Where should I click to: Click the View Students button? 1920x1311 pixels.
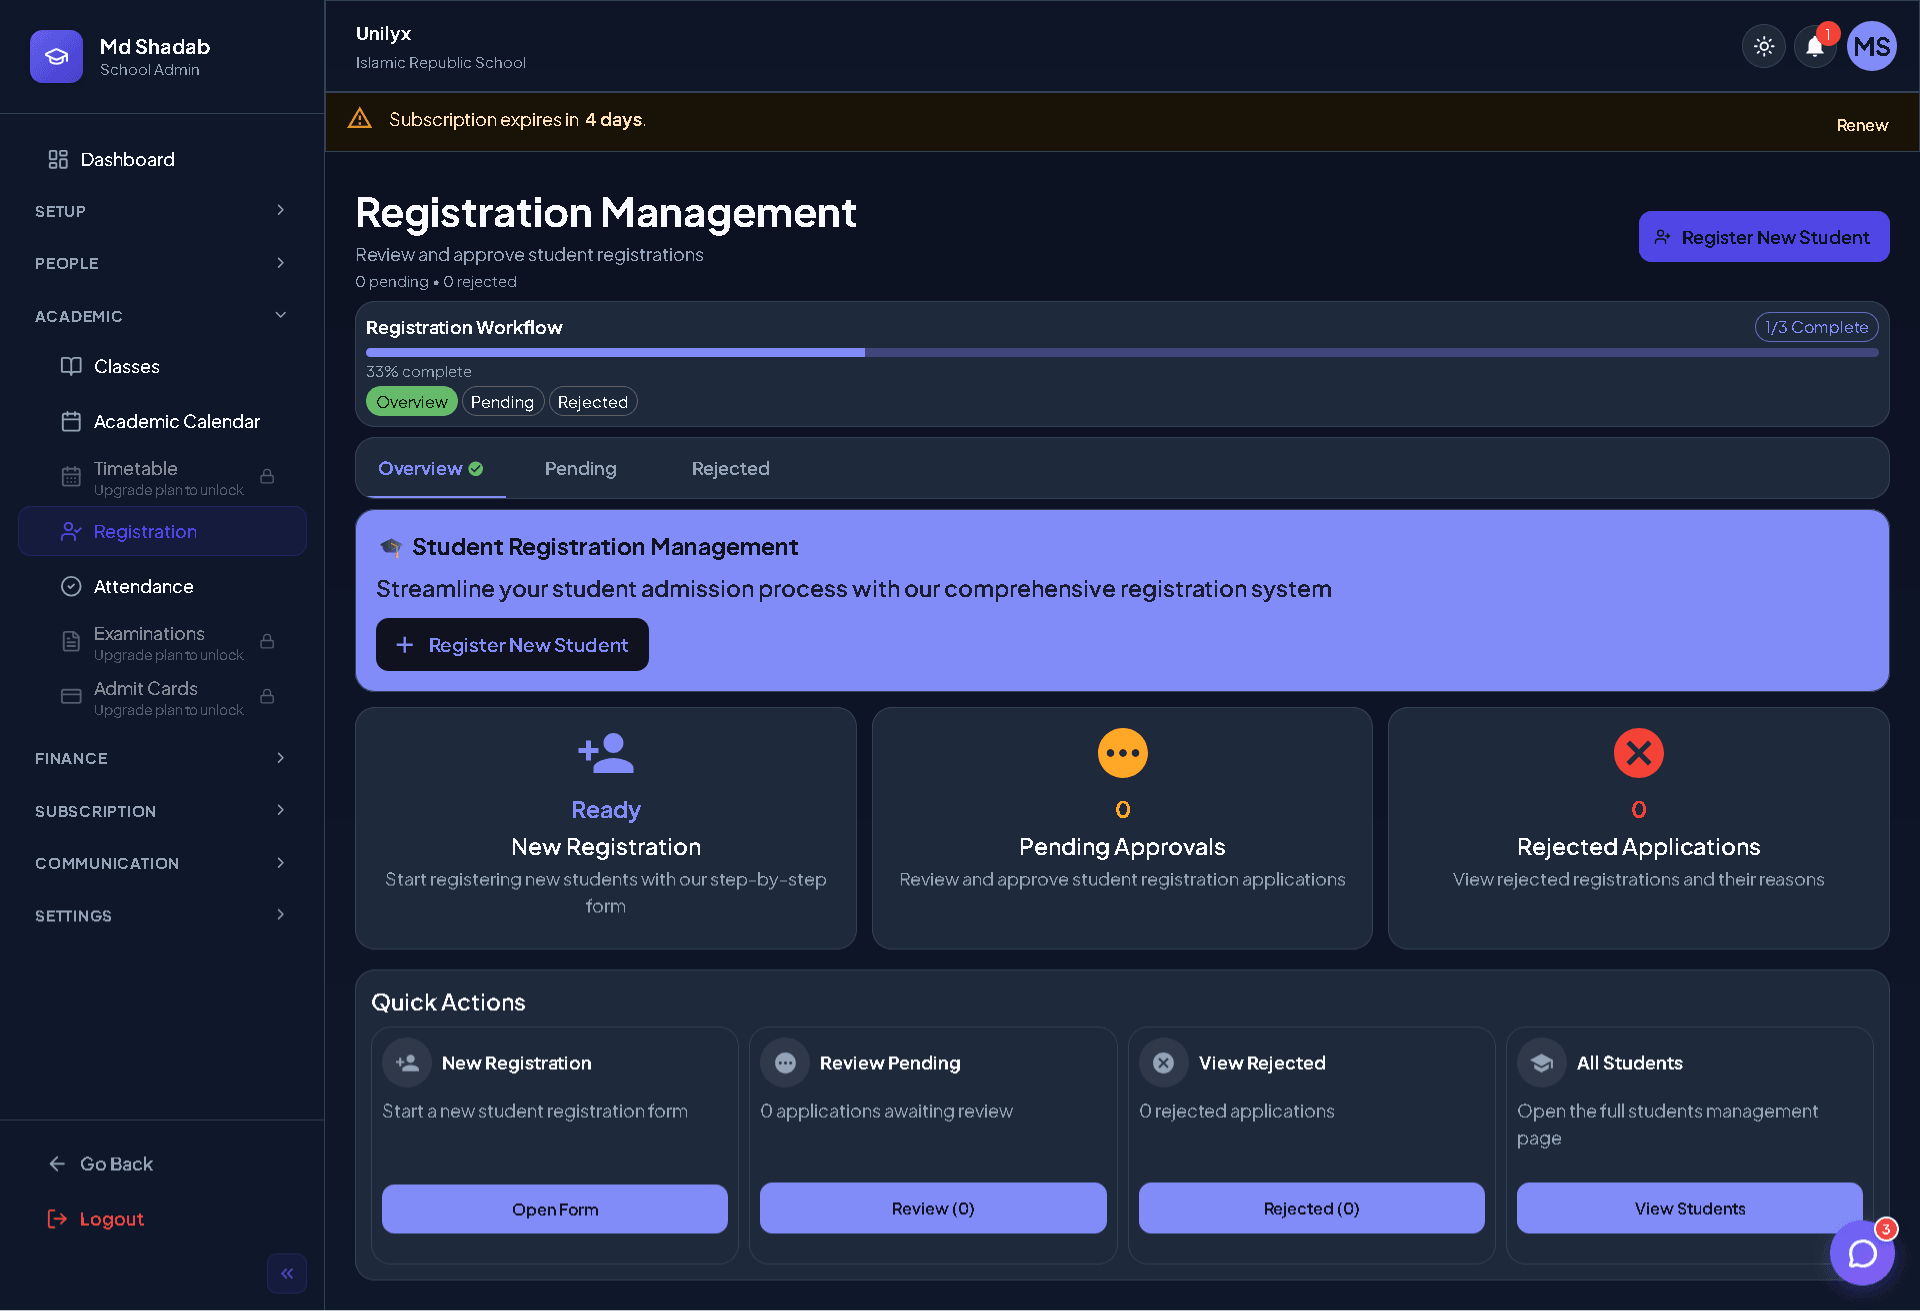point(1690,1208)
